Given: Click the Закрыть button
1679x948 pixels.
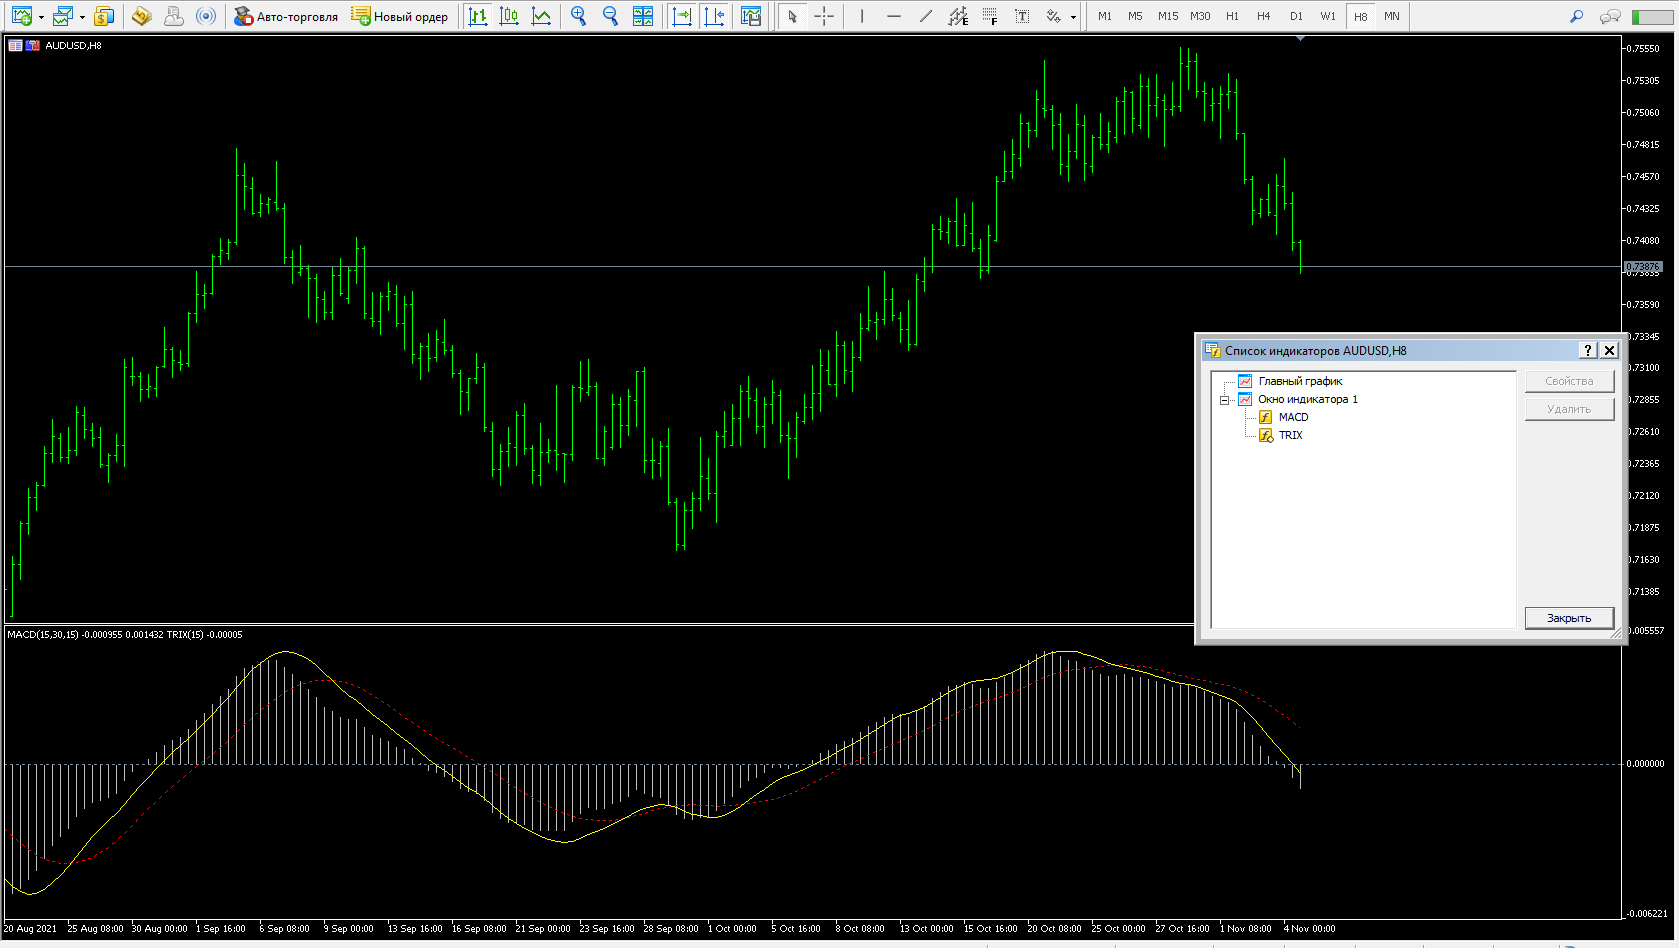Looking at the screenshot, I should [1568, 618].
